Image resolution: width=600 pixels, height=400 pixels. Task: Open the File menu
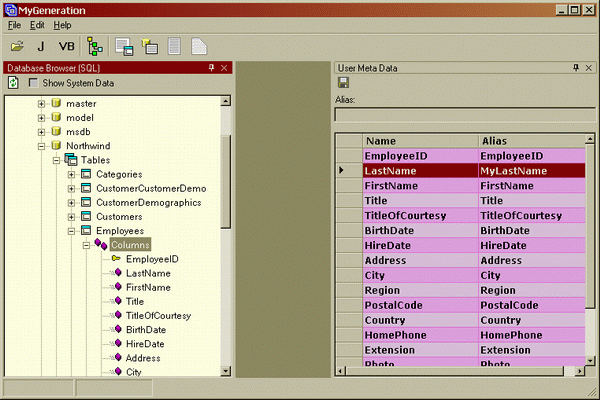click(x=14, y=25)
